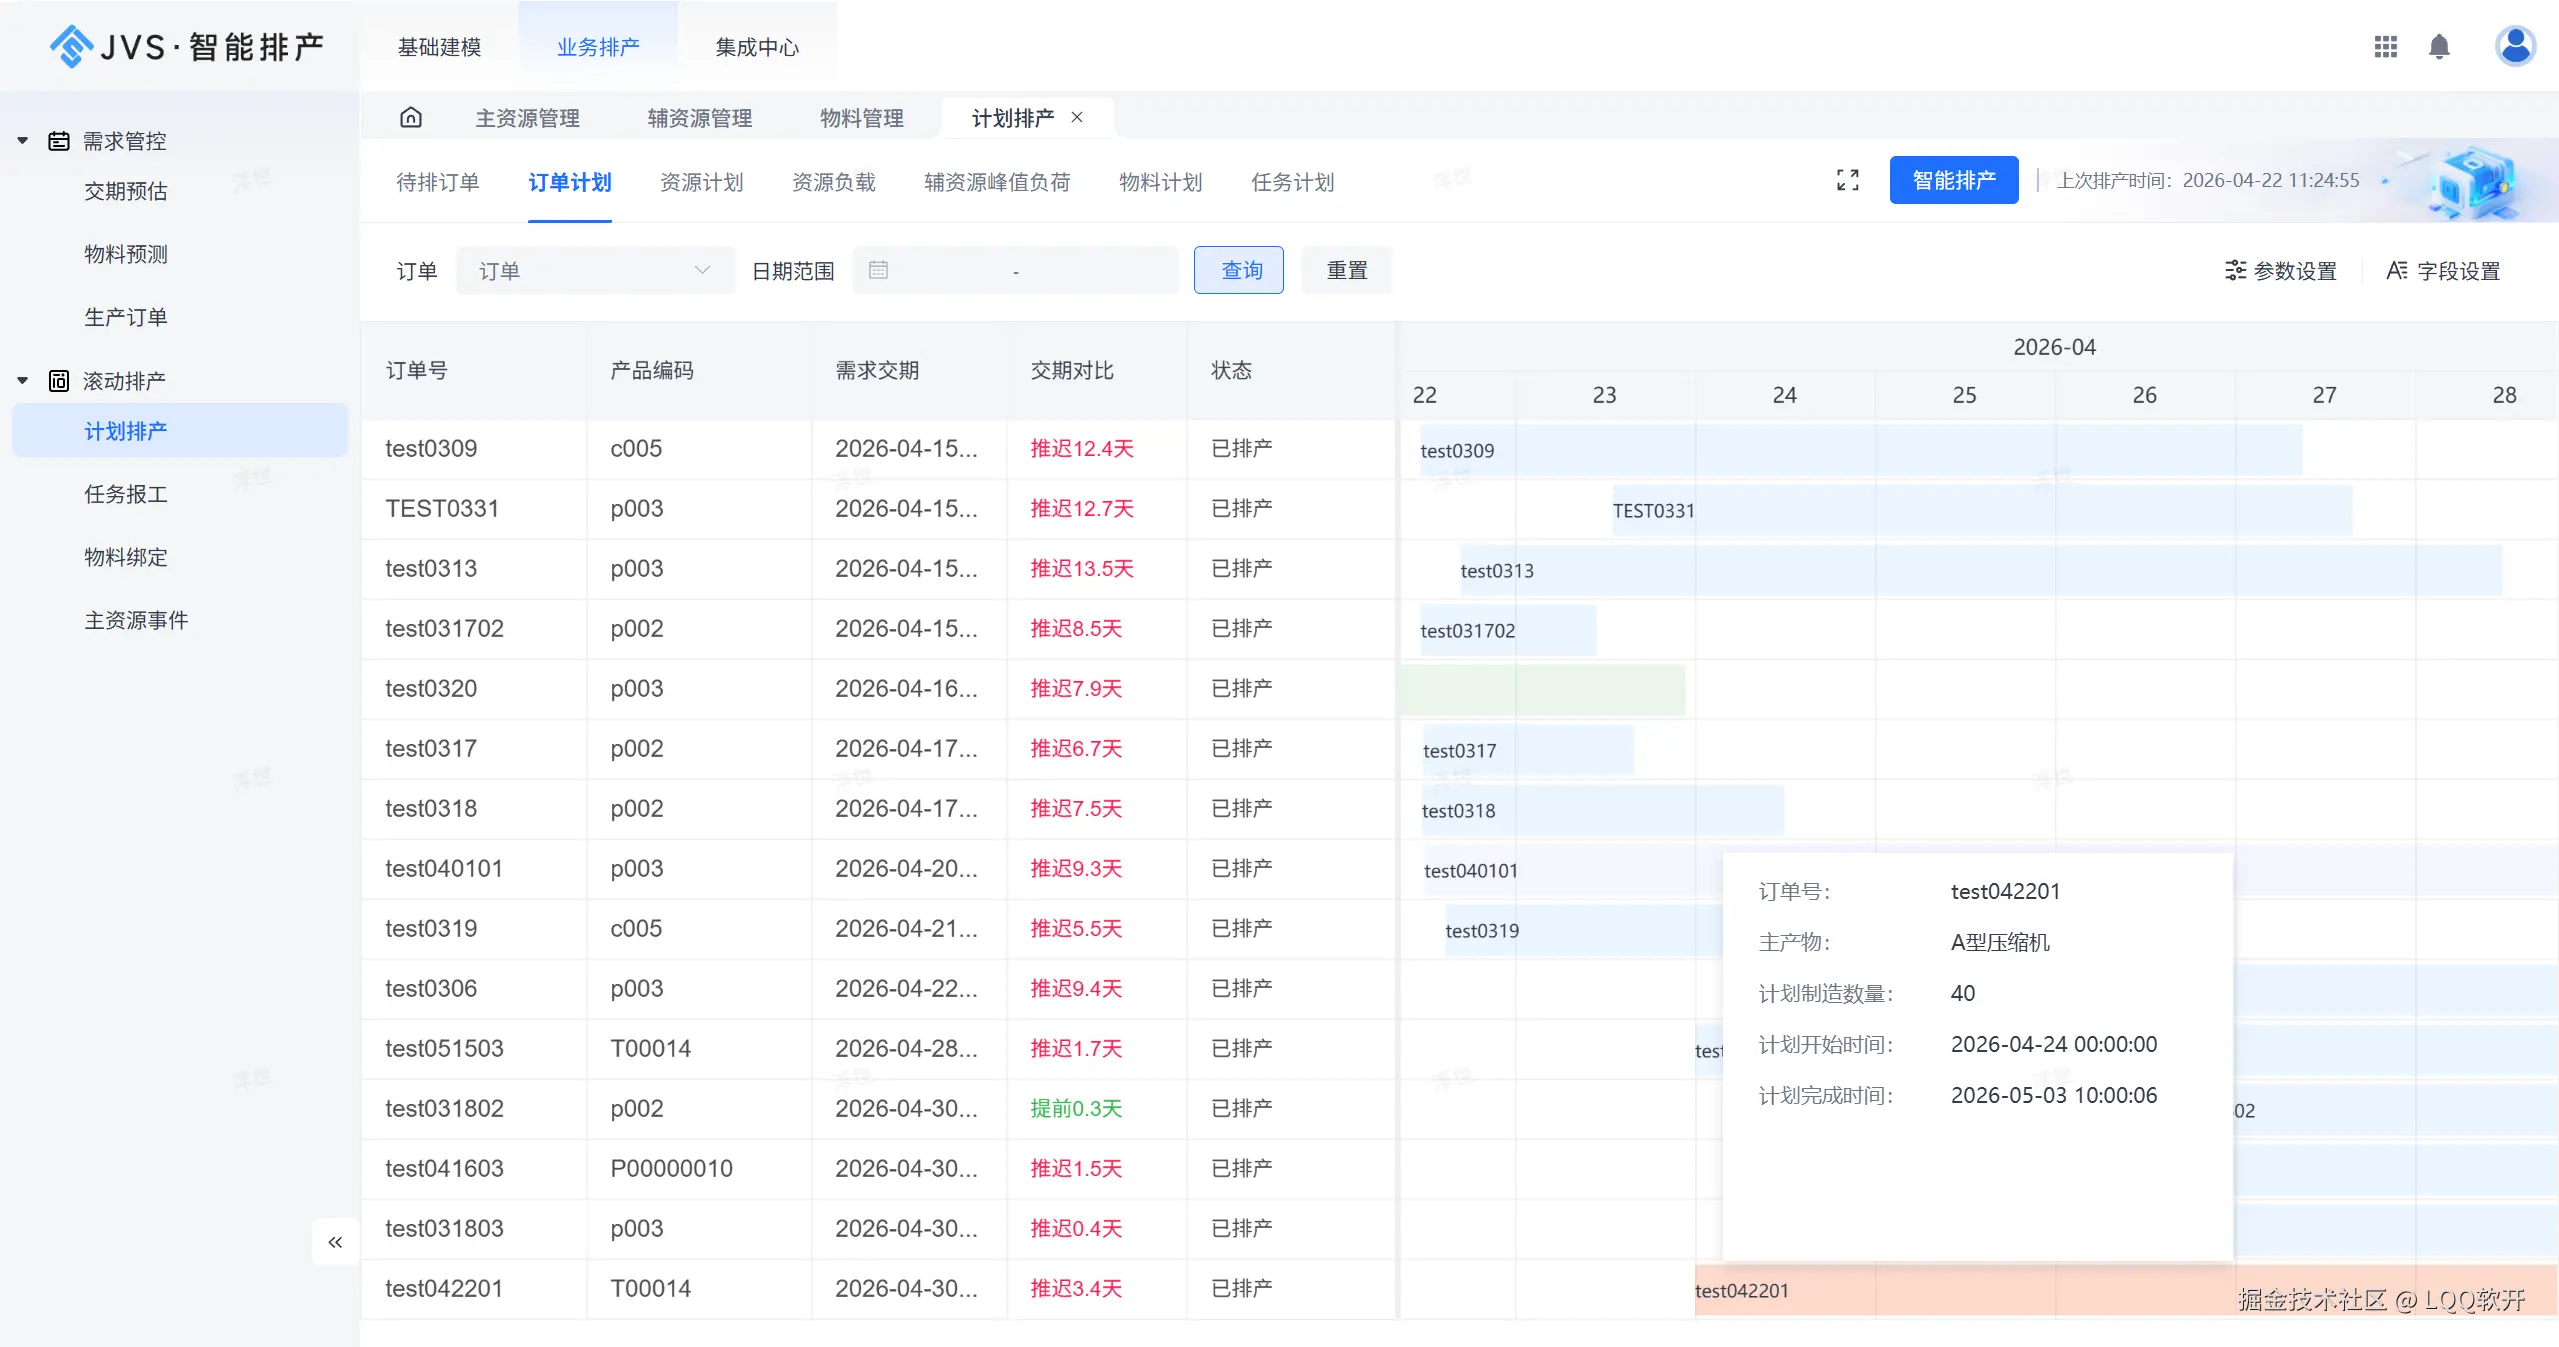The height and width of the screenshot is (1347, 2559).
Task: Click the notification bell icon
Action: [2439, 47]
